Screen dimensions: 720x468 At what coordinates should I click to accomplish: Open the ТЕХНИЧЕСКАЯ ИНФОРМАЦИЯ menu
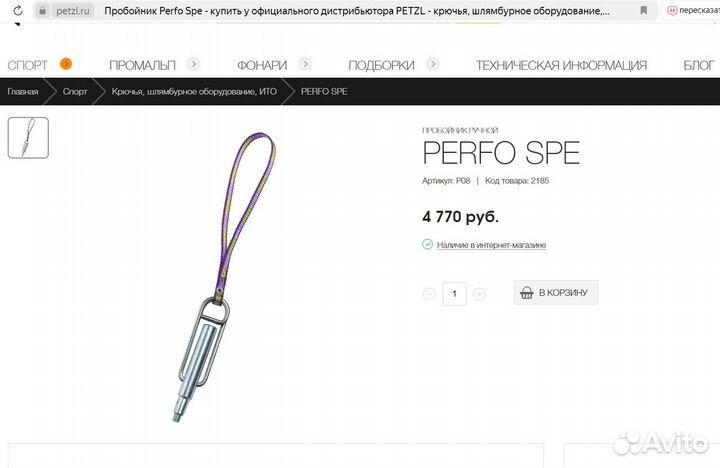[x=561, y=65]
